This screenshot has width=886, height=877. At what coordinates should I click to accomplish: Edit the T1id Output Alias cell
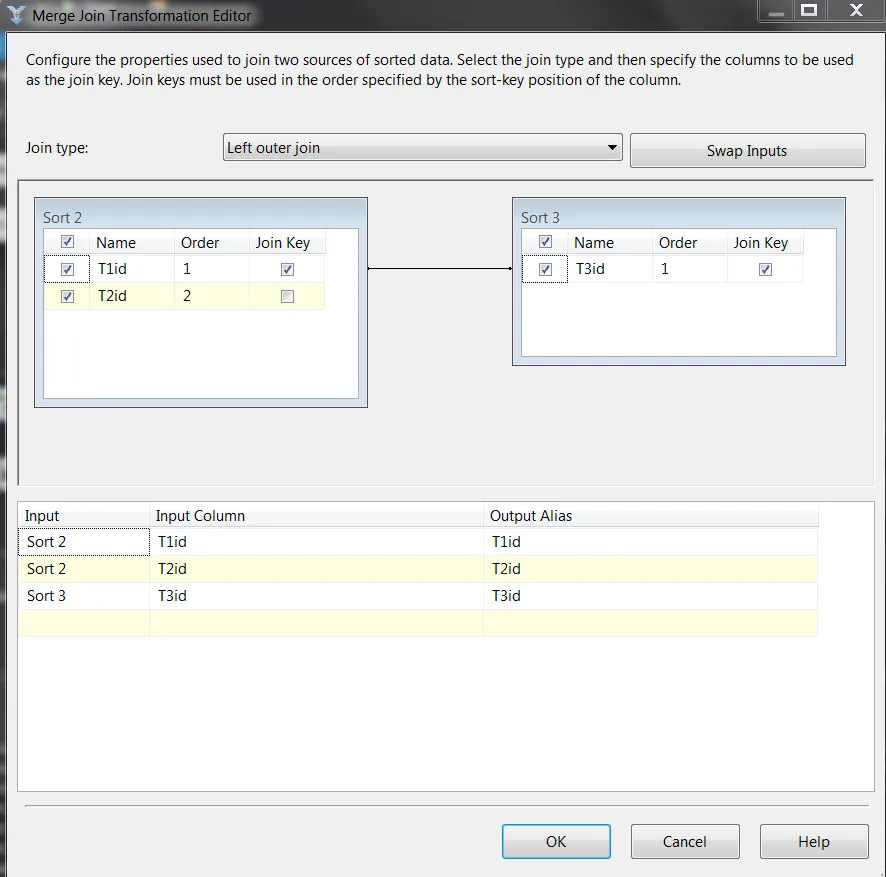point(650,542)
